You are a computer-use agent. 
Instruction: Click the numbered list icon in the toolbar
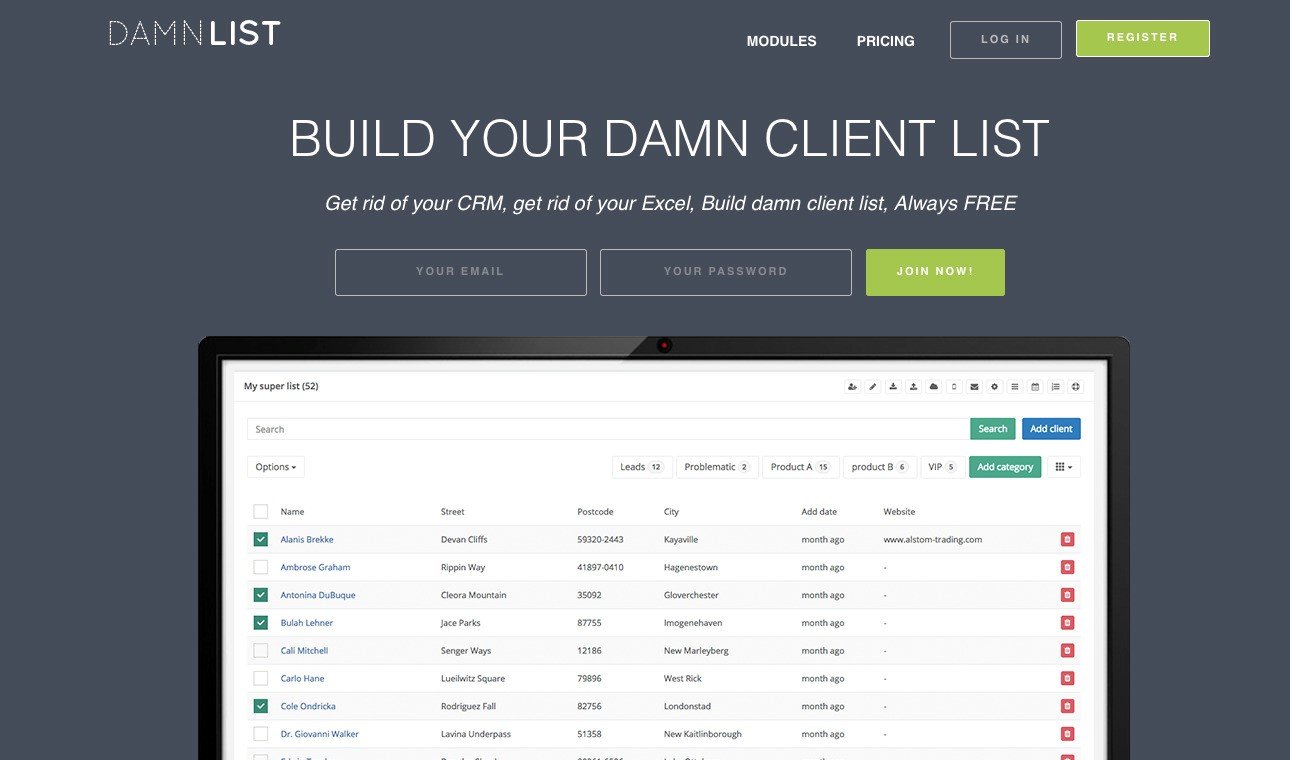click(x=1055, y=386)
